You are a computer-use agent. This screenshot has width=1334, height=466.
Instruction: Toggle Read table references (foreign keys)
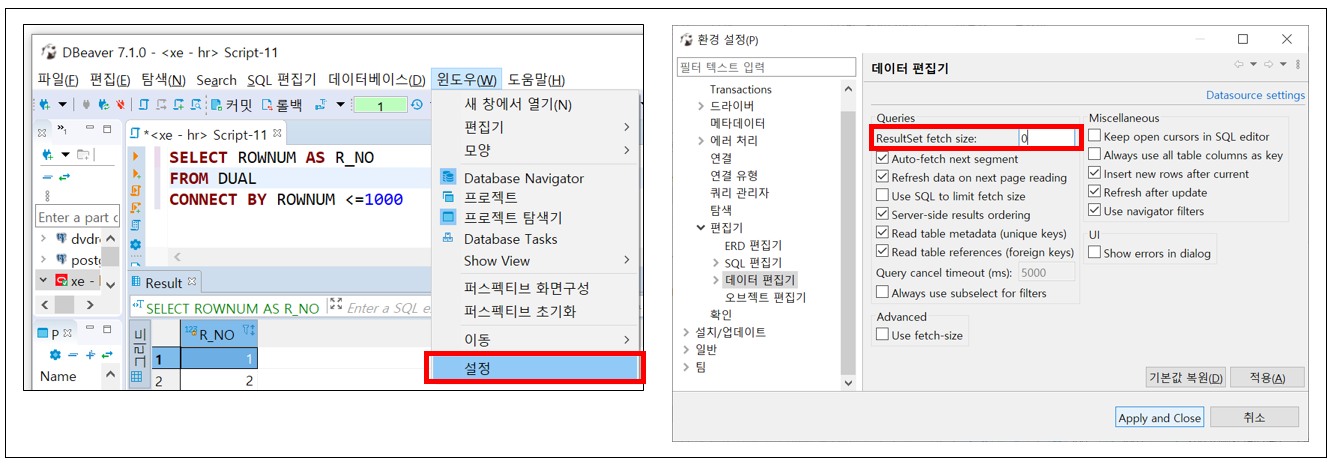[882, 252]
